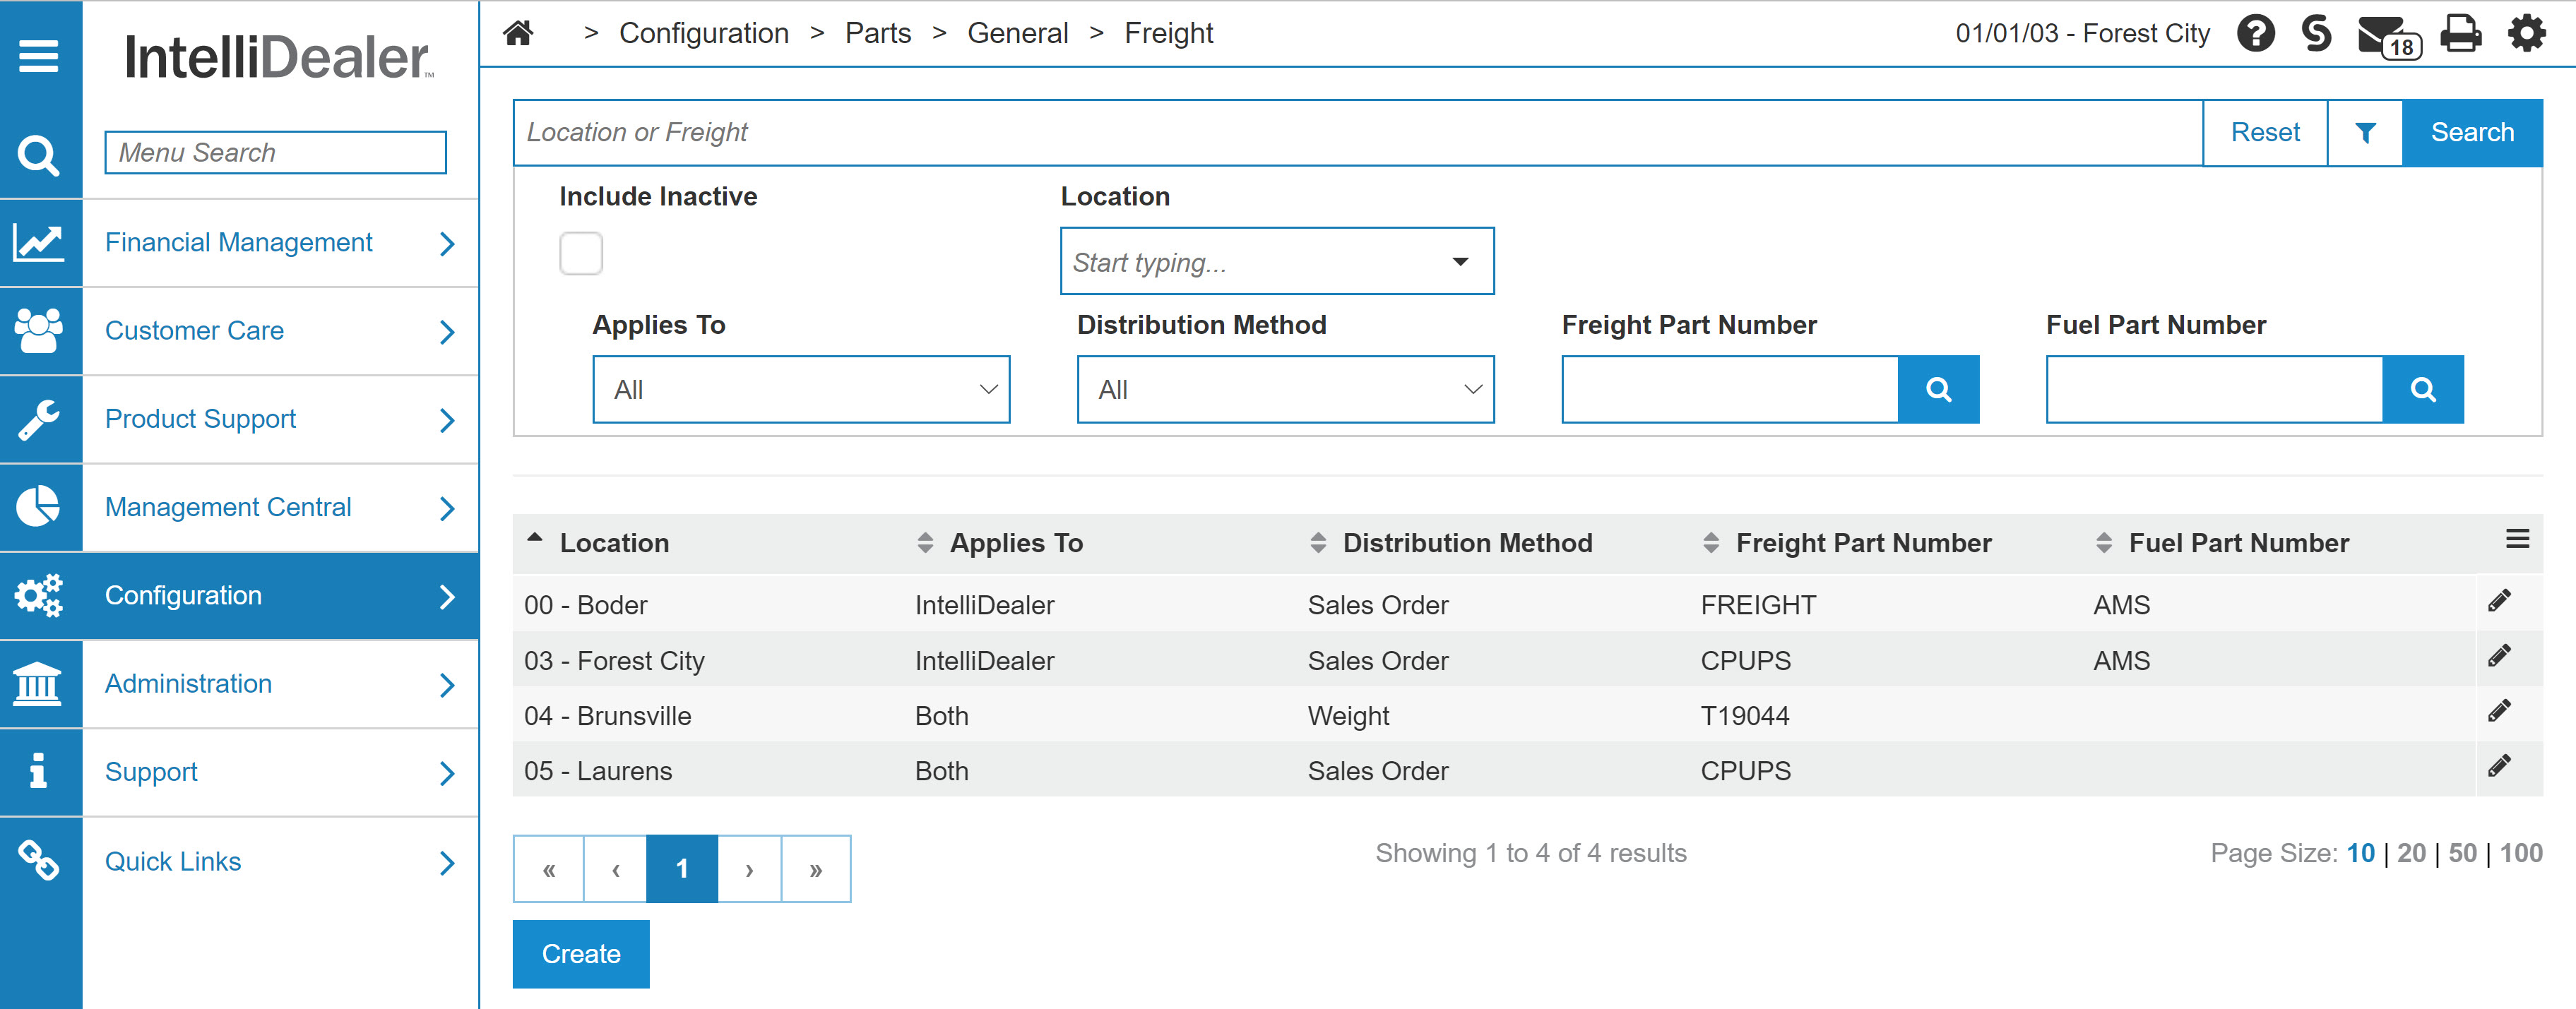Focus the Fuel Part Number field
Screen dimensions: 2576x1009
(2214, 389)
